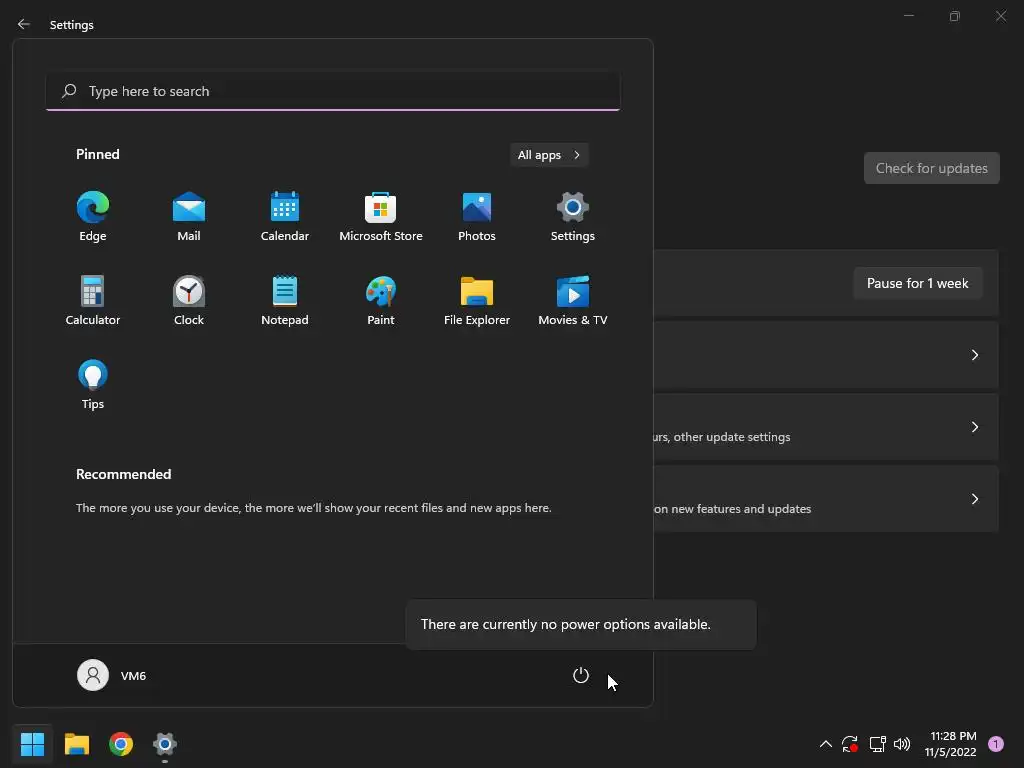This screenshot has height=768, width=1024.
Task: Launch the Photos app
Action: pyautogui.click(x=477, y=217)
